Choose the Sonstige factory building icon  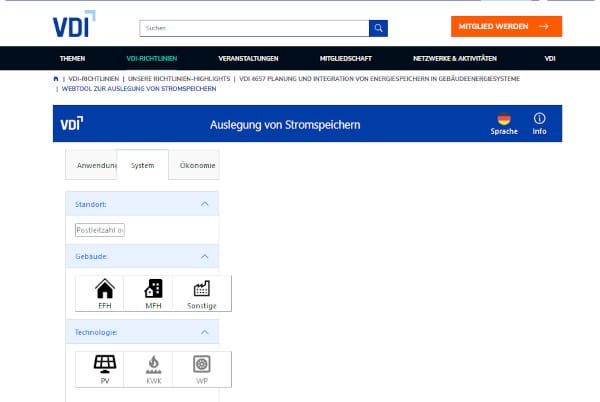[203, 292]
